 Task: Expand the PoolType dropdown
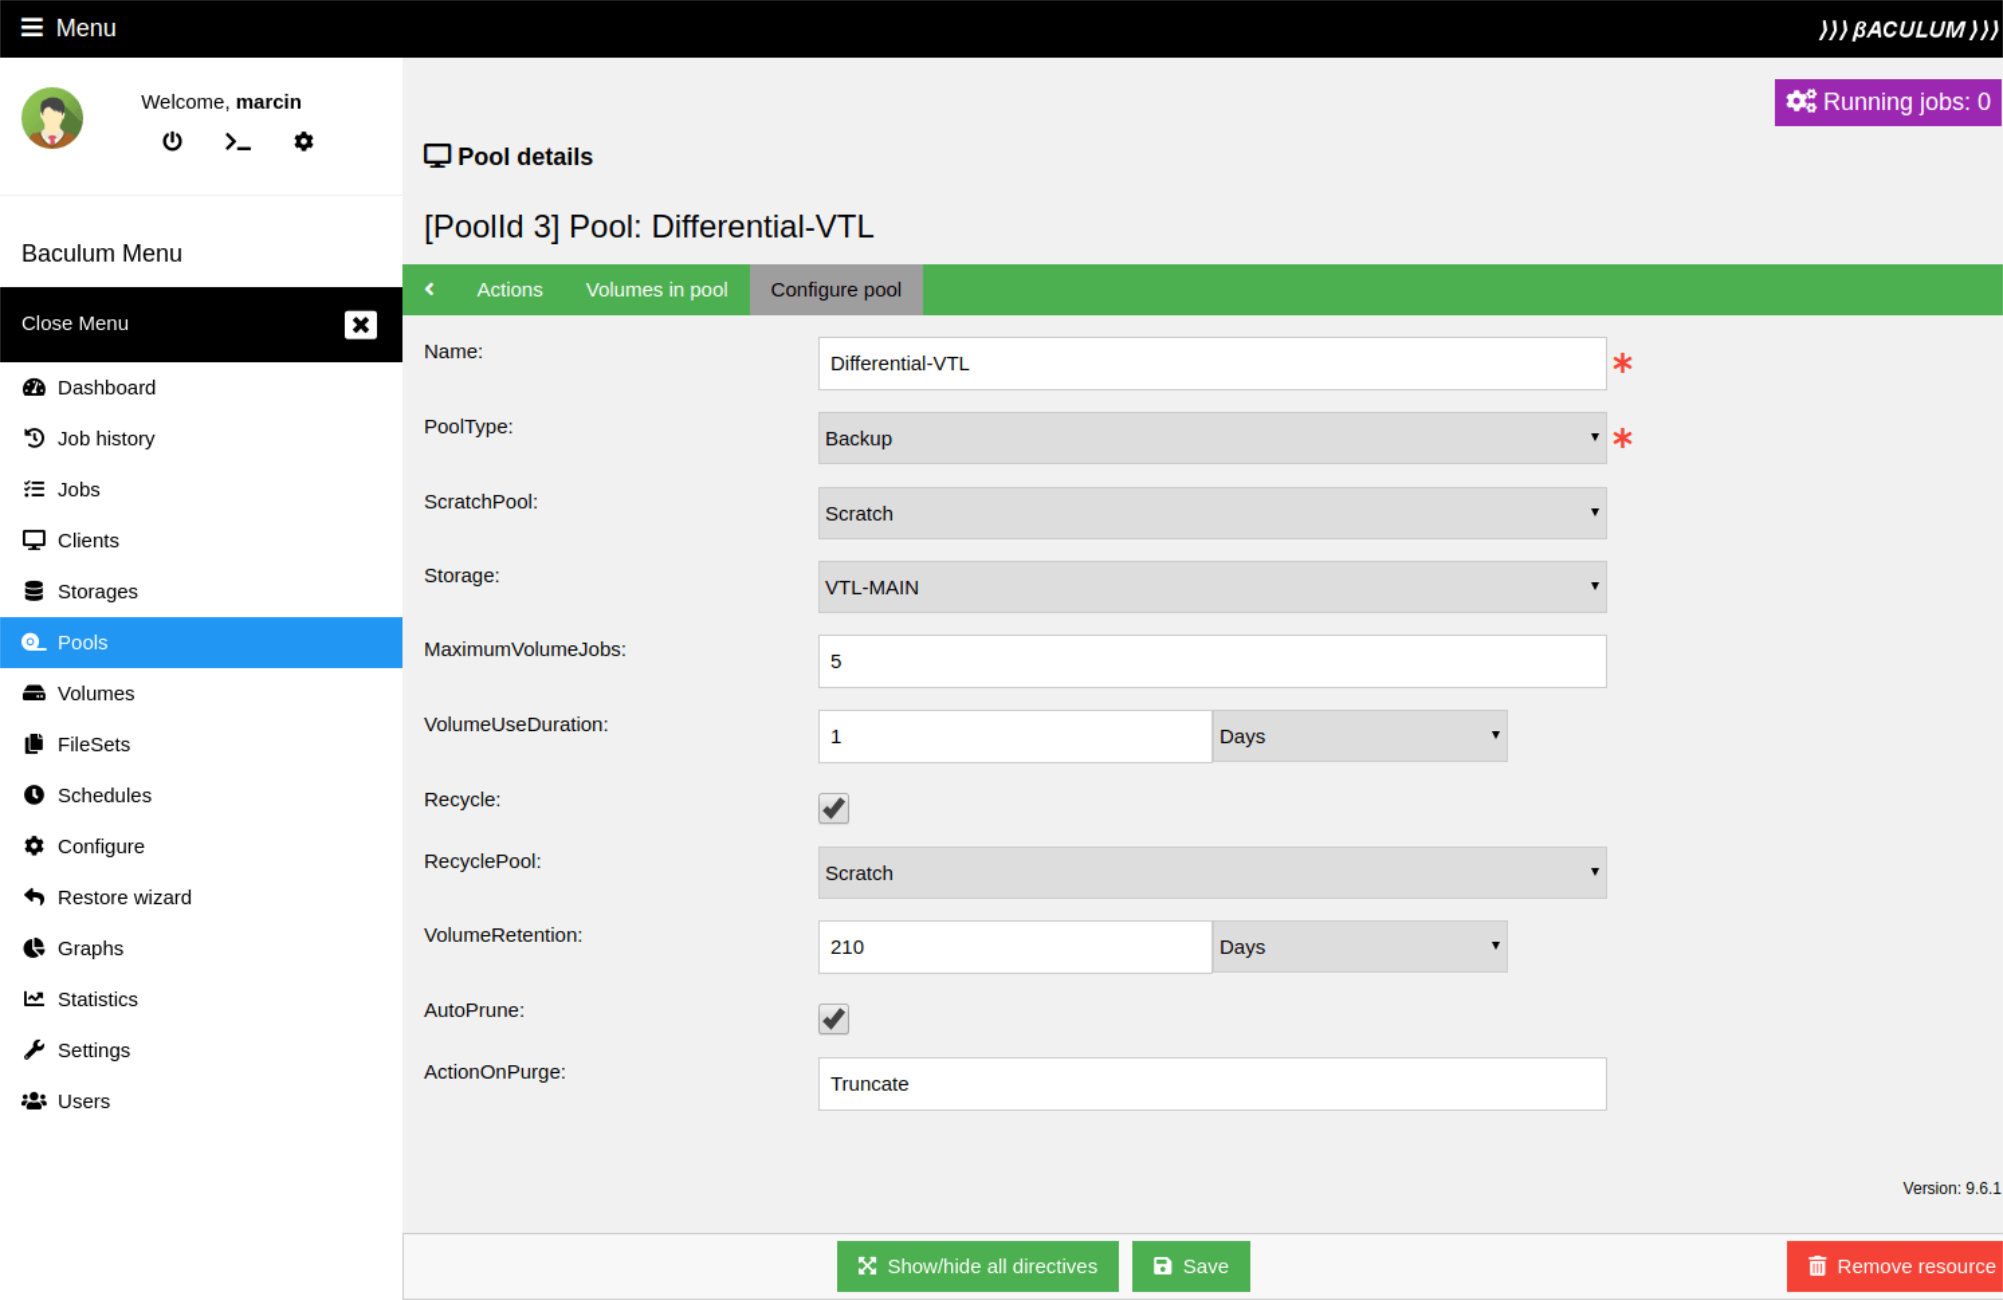click(1211, 438)
